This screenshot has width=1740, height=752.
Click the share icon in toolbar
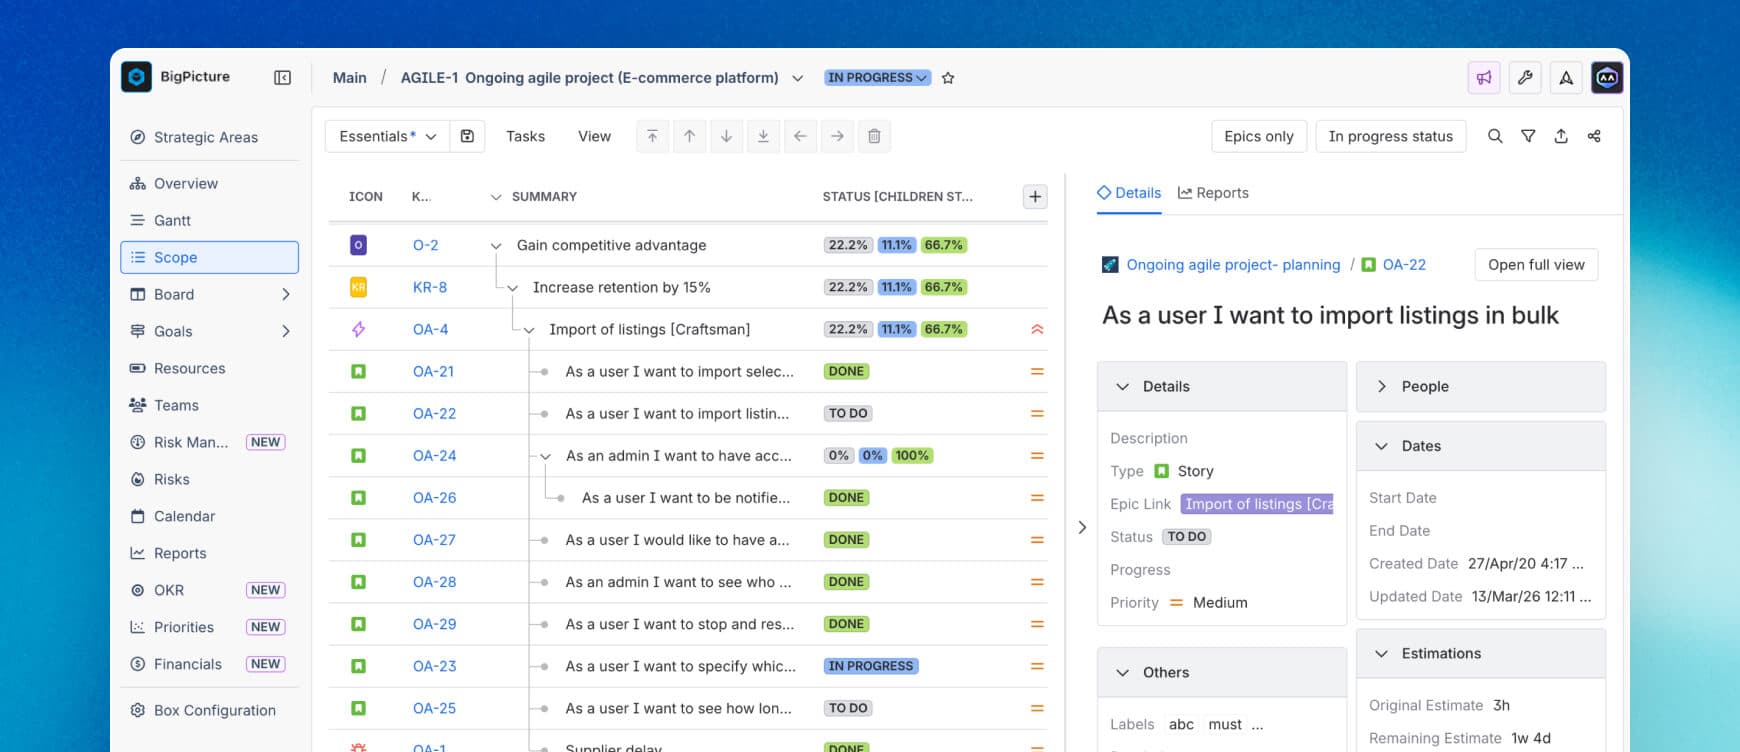tap(1594, 136)
